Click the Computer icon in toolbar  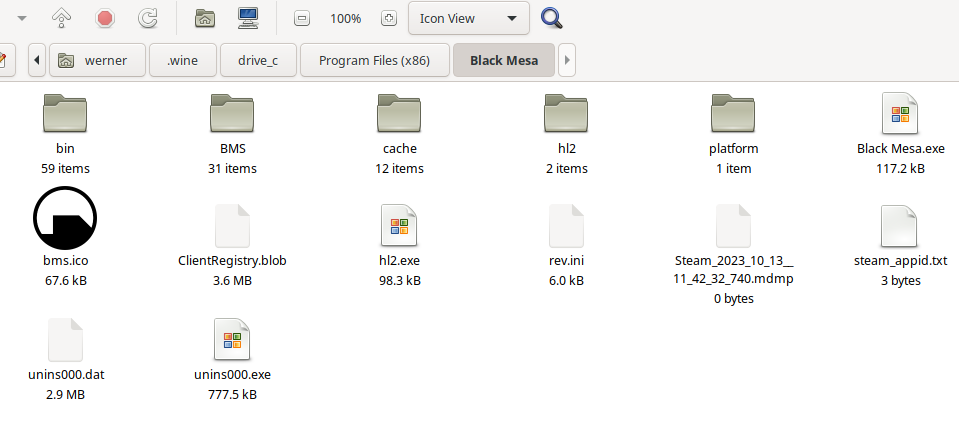click(250, 18)
